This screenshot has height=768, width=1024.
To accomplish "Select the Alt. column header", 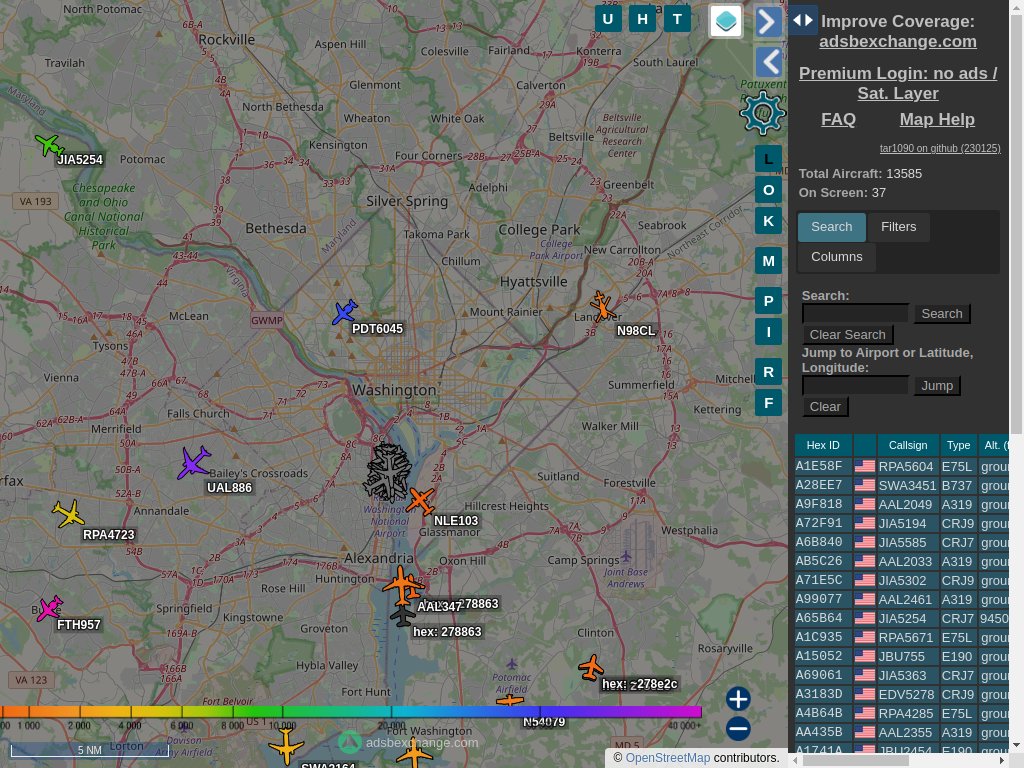I will [993, 445].
